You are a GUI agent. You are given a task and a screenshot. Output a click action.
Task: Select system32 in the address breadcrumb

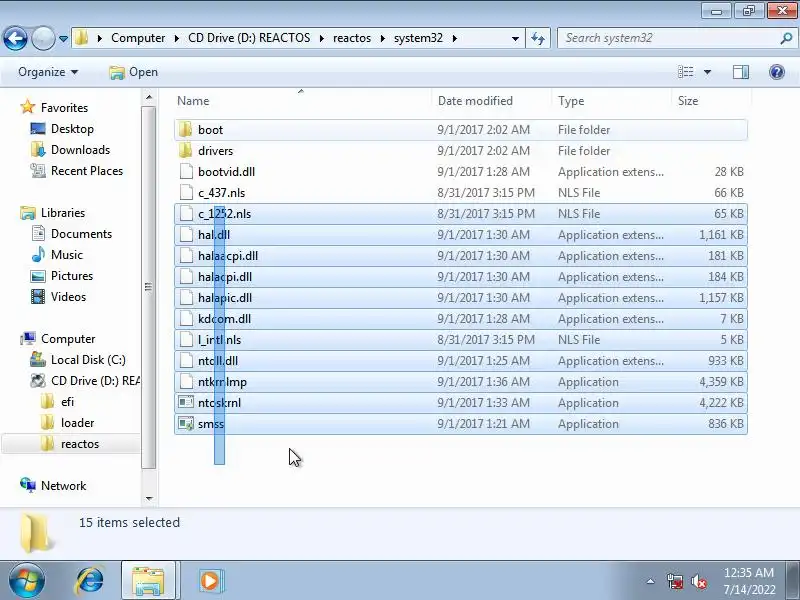point(418,38)
